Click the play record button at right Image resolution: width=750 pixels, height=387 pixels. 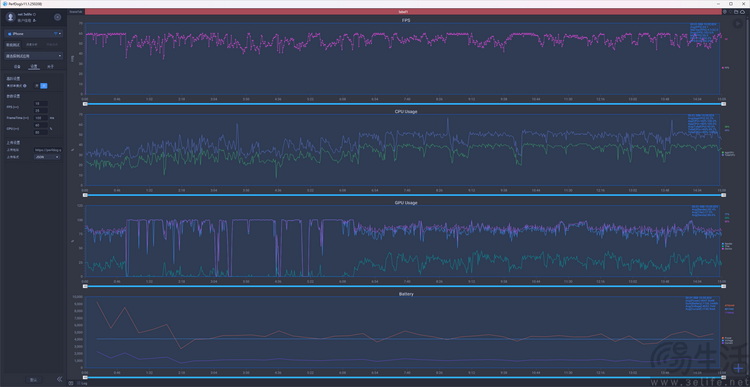click(738, 23)
